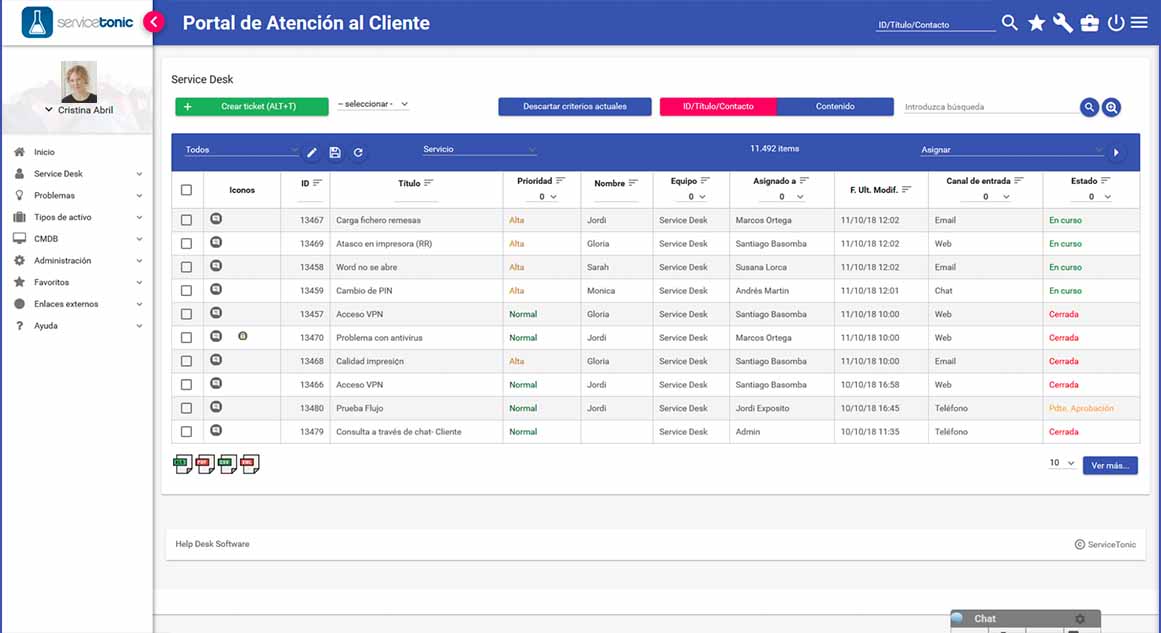Open the Asignar dropdown
This screenshot has width=1161, height=633.
[1011, 150]
